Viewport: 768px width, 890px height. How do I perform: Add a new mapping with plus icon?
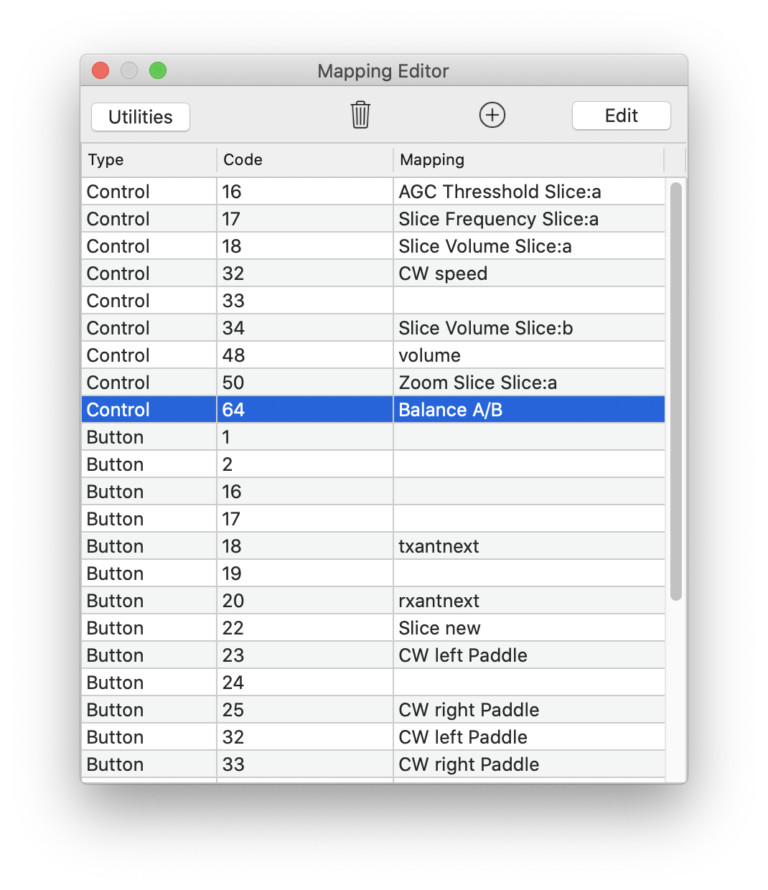pos(492,115)
